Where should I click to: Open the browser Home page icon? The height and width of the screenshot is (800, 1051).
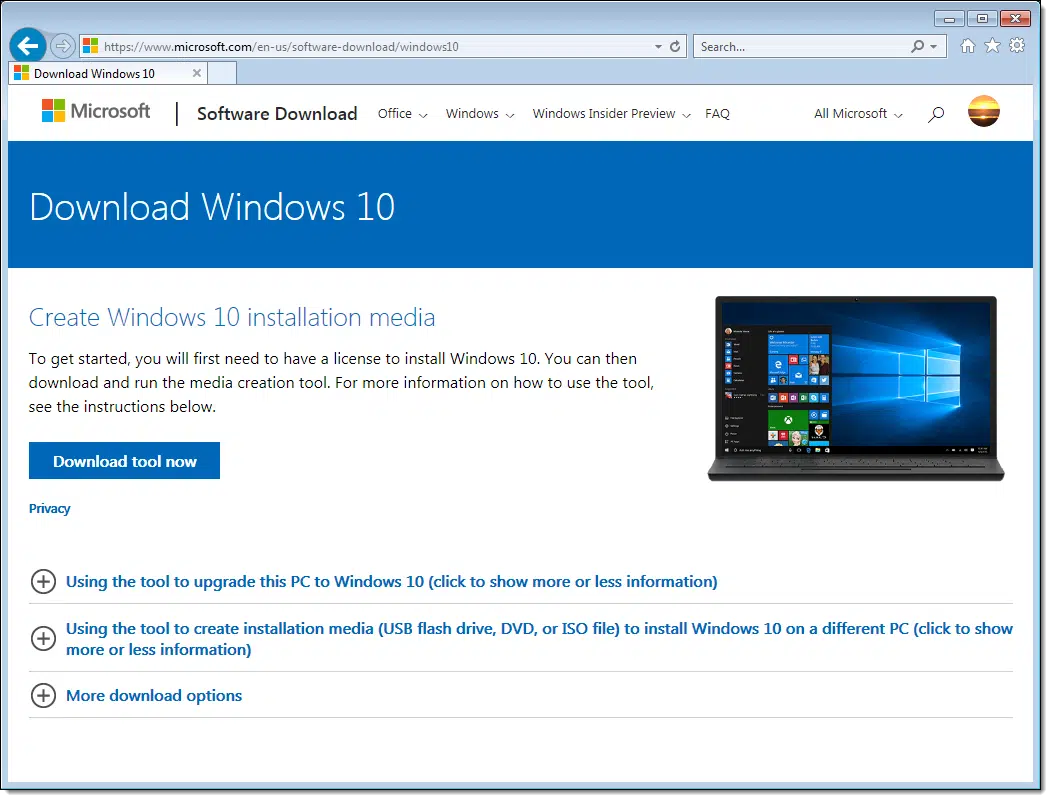[967, 46]
